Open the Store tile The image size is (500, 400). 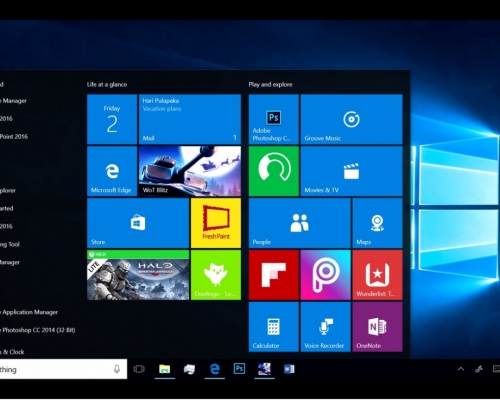(138, 223)
